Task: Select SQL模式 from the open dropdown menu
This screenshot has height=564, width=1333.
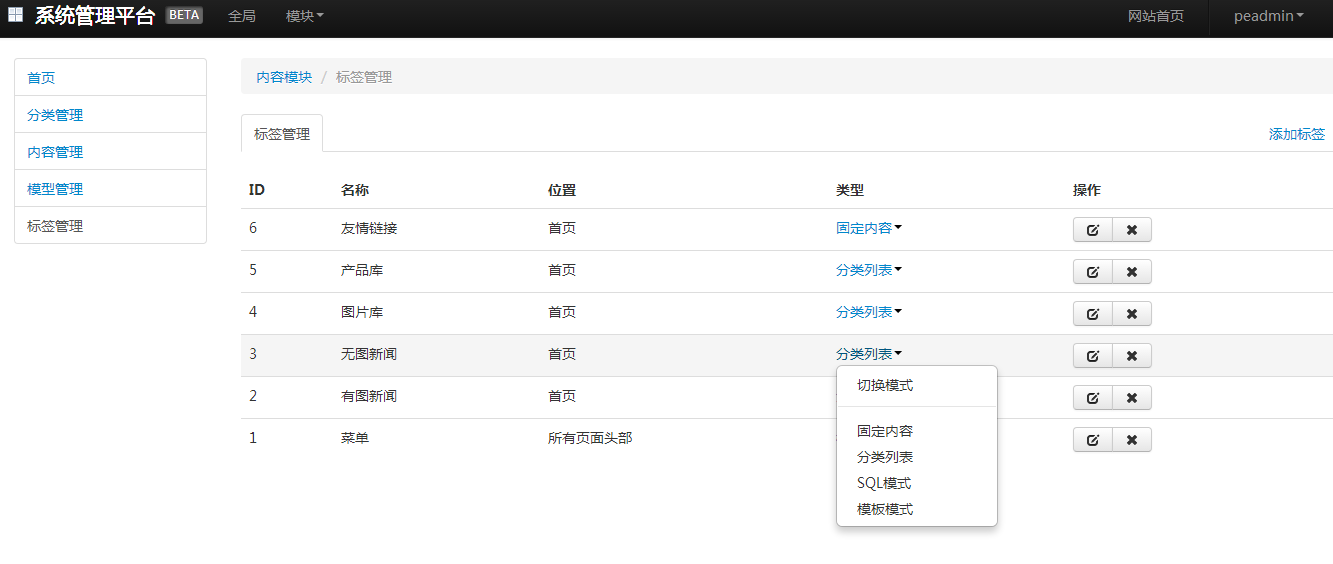Action: point(884,483)
